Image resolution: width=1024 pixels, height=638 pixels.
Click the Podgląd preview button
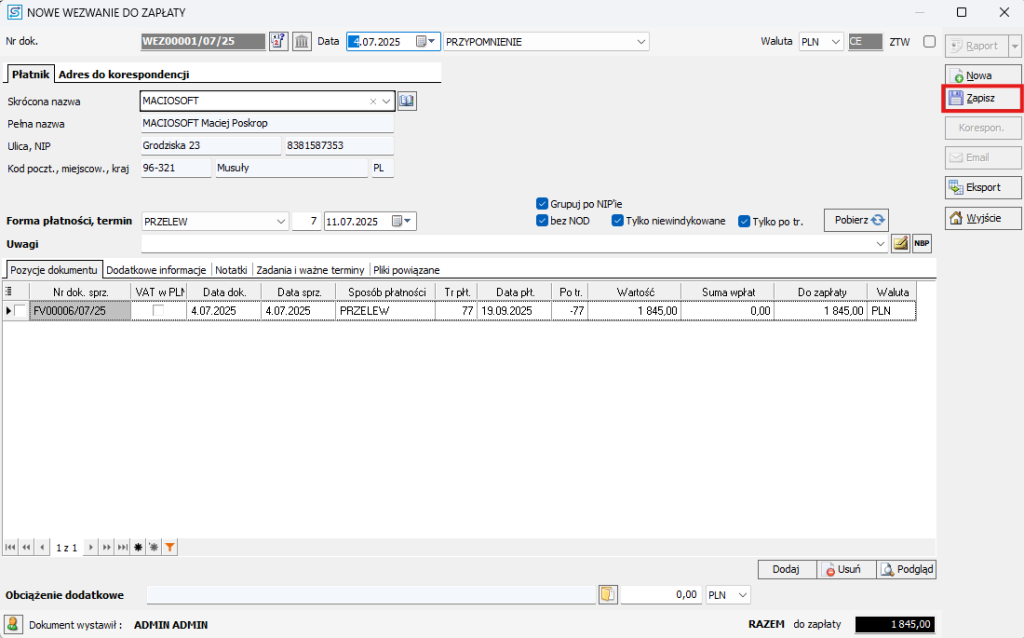click(906, 569)
